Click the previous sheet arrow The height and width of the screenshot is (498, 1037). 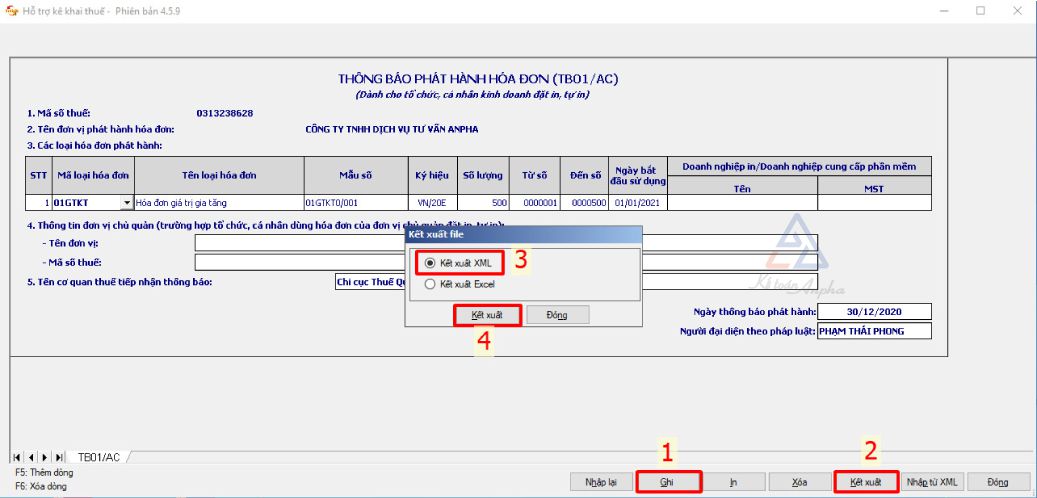click(31, 457)
